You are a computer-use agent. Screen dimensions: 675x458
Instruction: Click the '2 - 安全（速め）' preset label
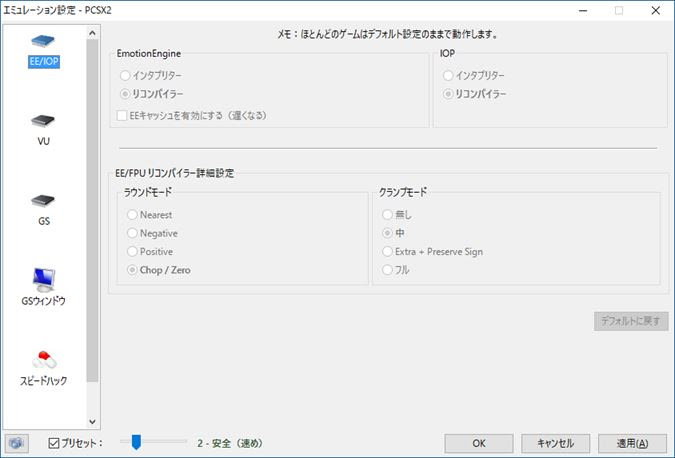(x=230, y=443)
